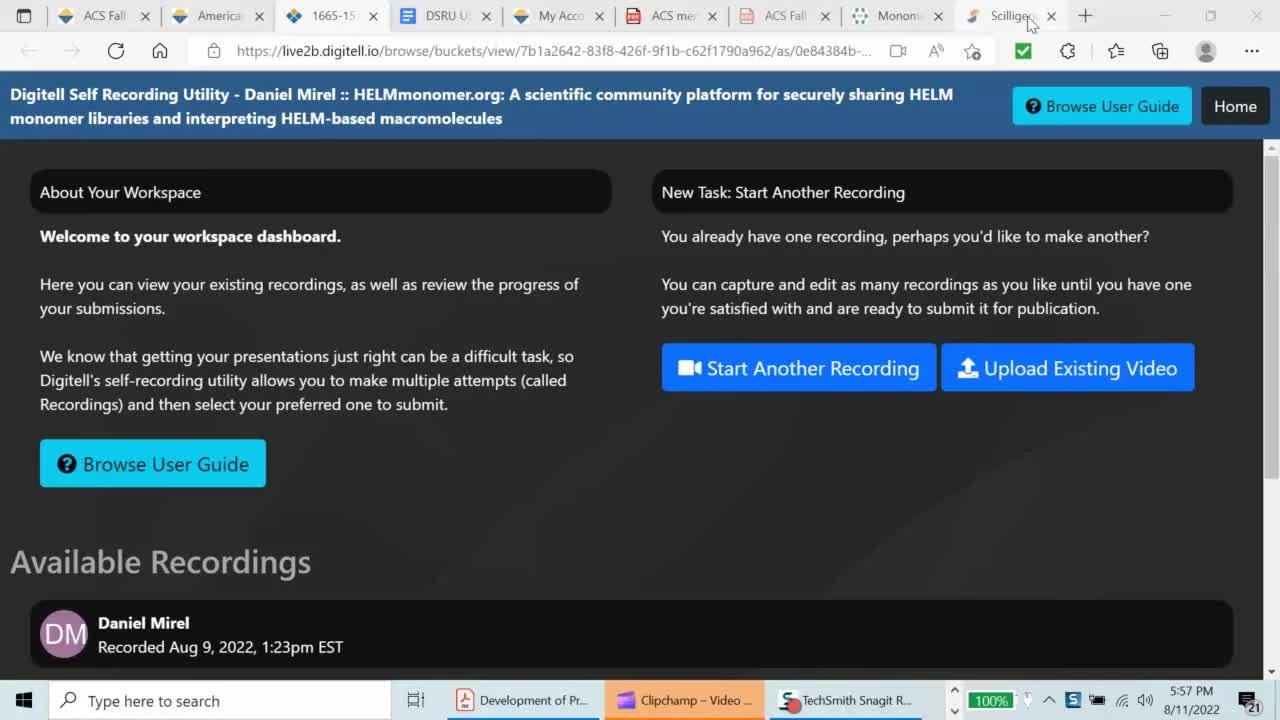Open the browser profile avatar
This screenshot has width=1280, height=720.
click(x=1206, y=51)
